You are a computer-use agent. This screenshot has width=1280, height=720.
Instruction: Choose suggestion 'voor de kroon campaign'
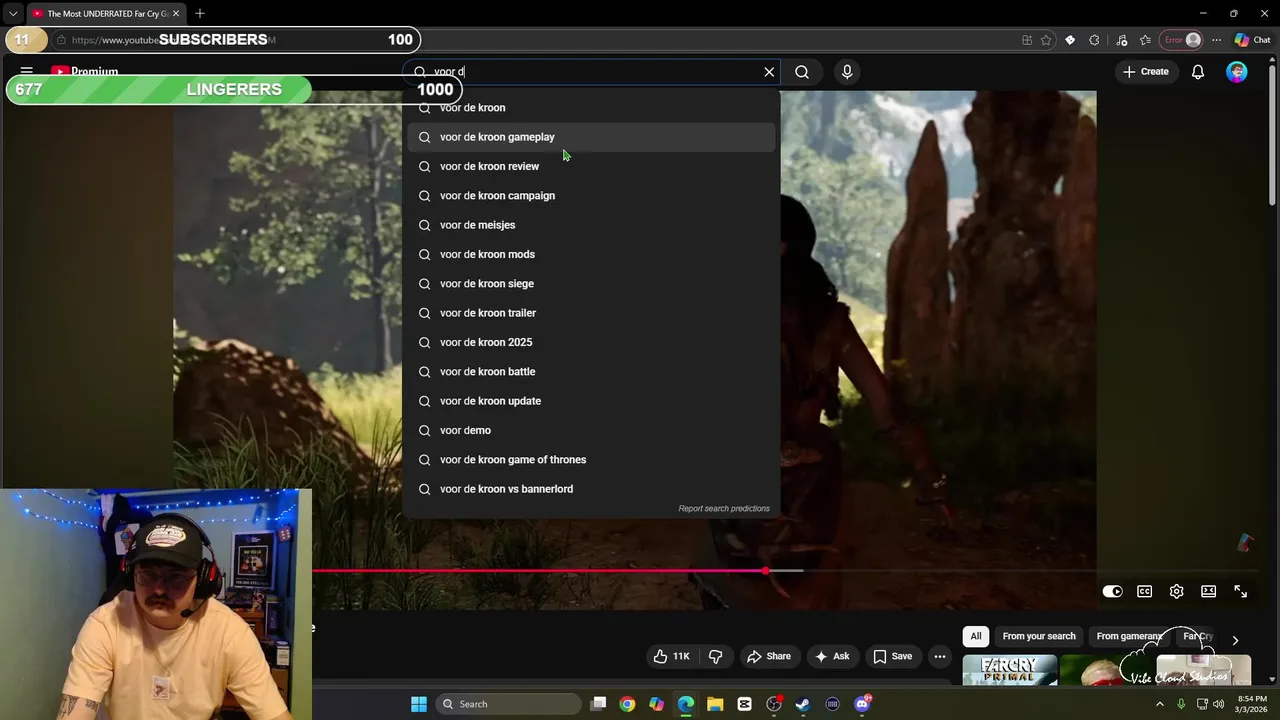tap(591, 196)
